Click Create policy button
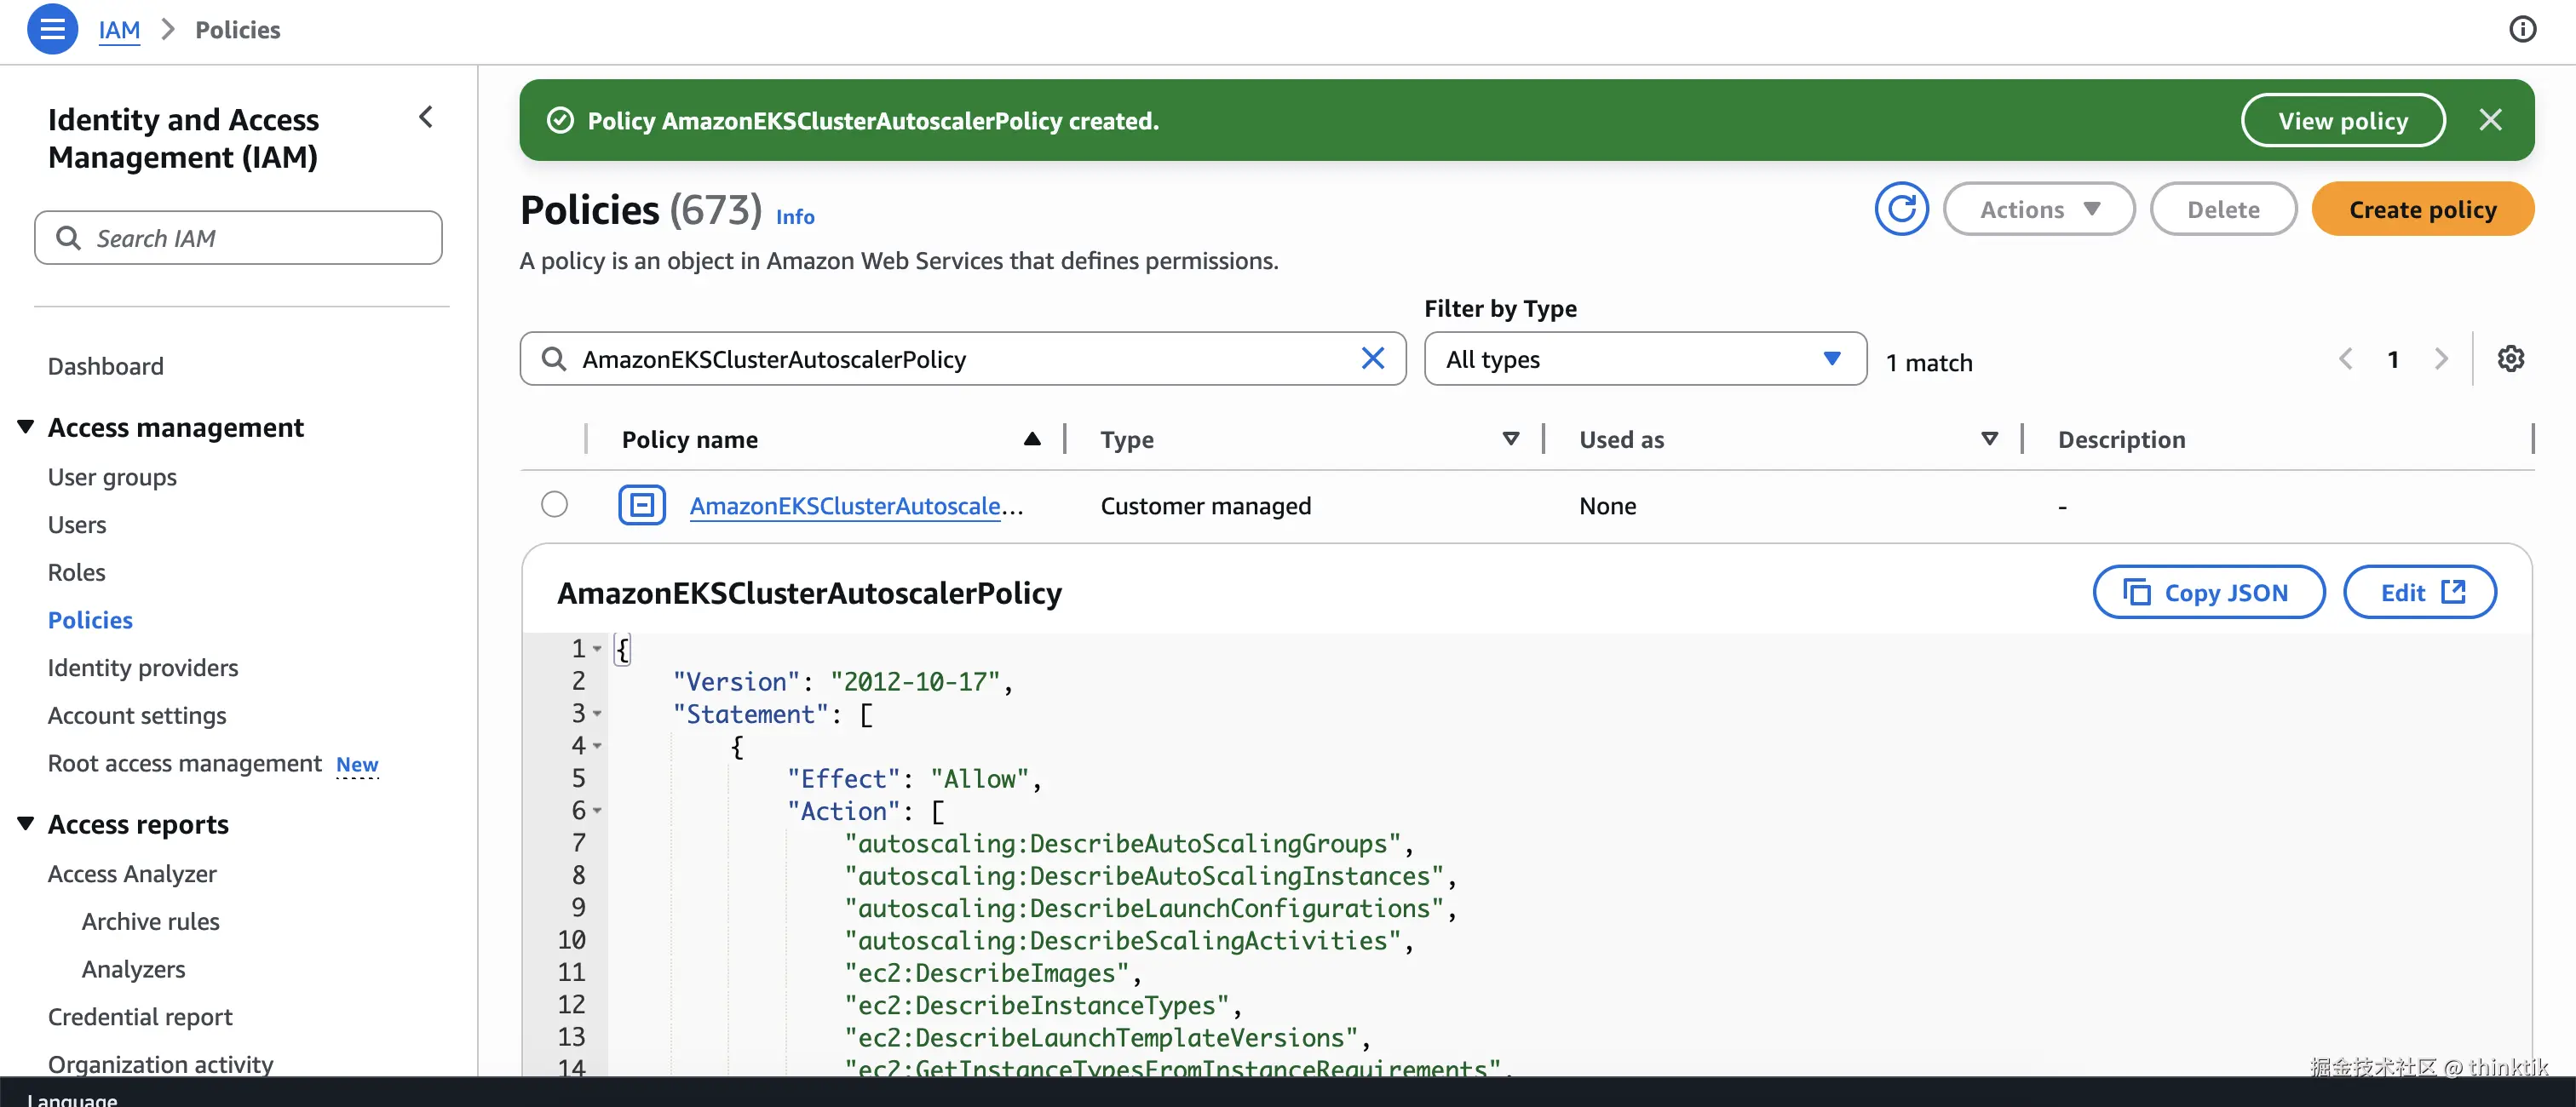The width and height of the screenshot is (2576, 1107). [x=2422, y=209]
